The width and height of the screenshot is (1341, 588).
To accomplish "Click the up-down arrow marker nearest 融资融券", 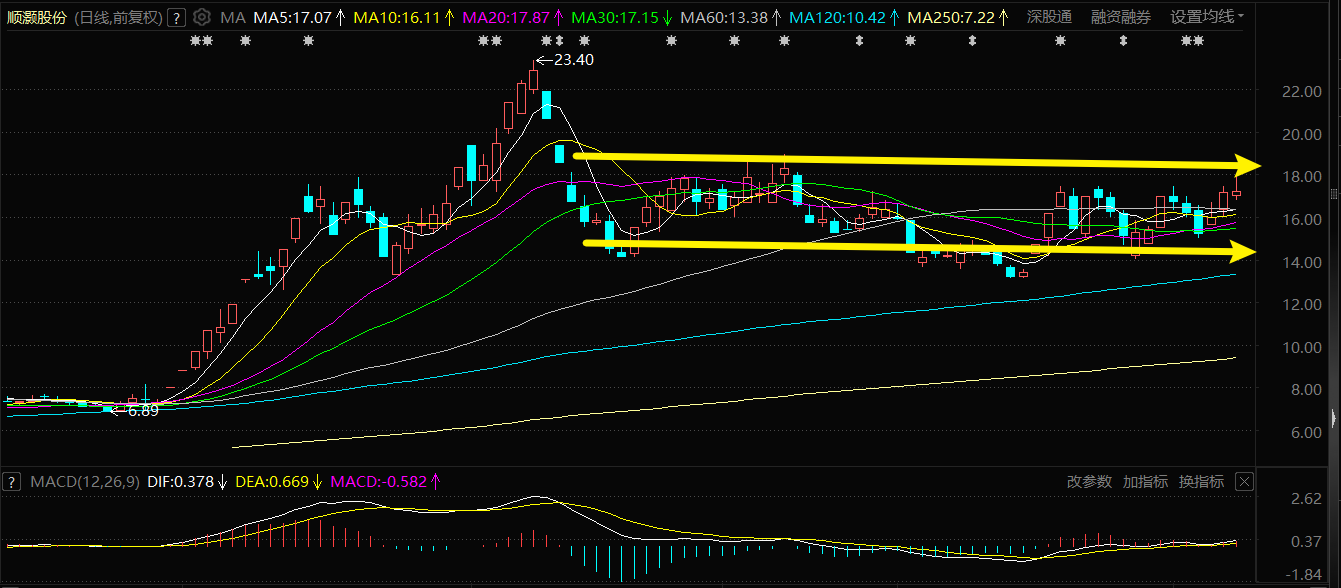I will click(1123, 41).
